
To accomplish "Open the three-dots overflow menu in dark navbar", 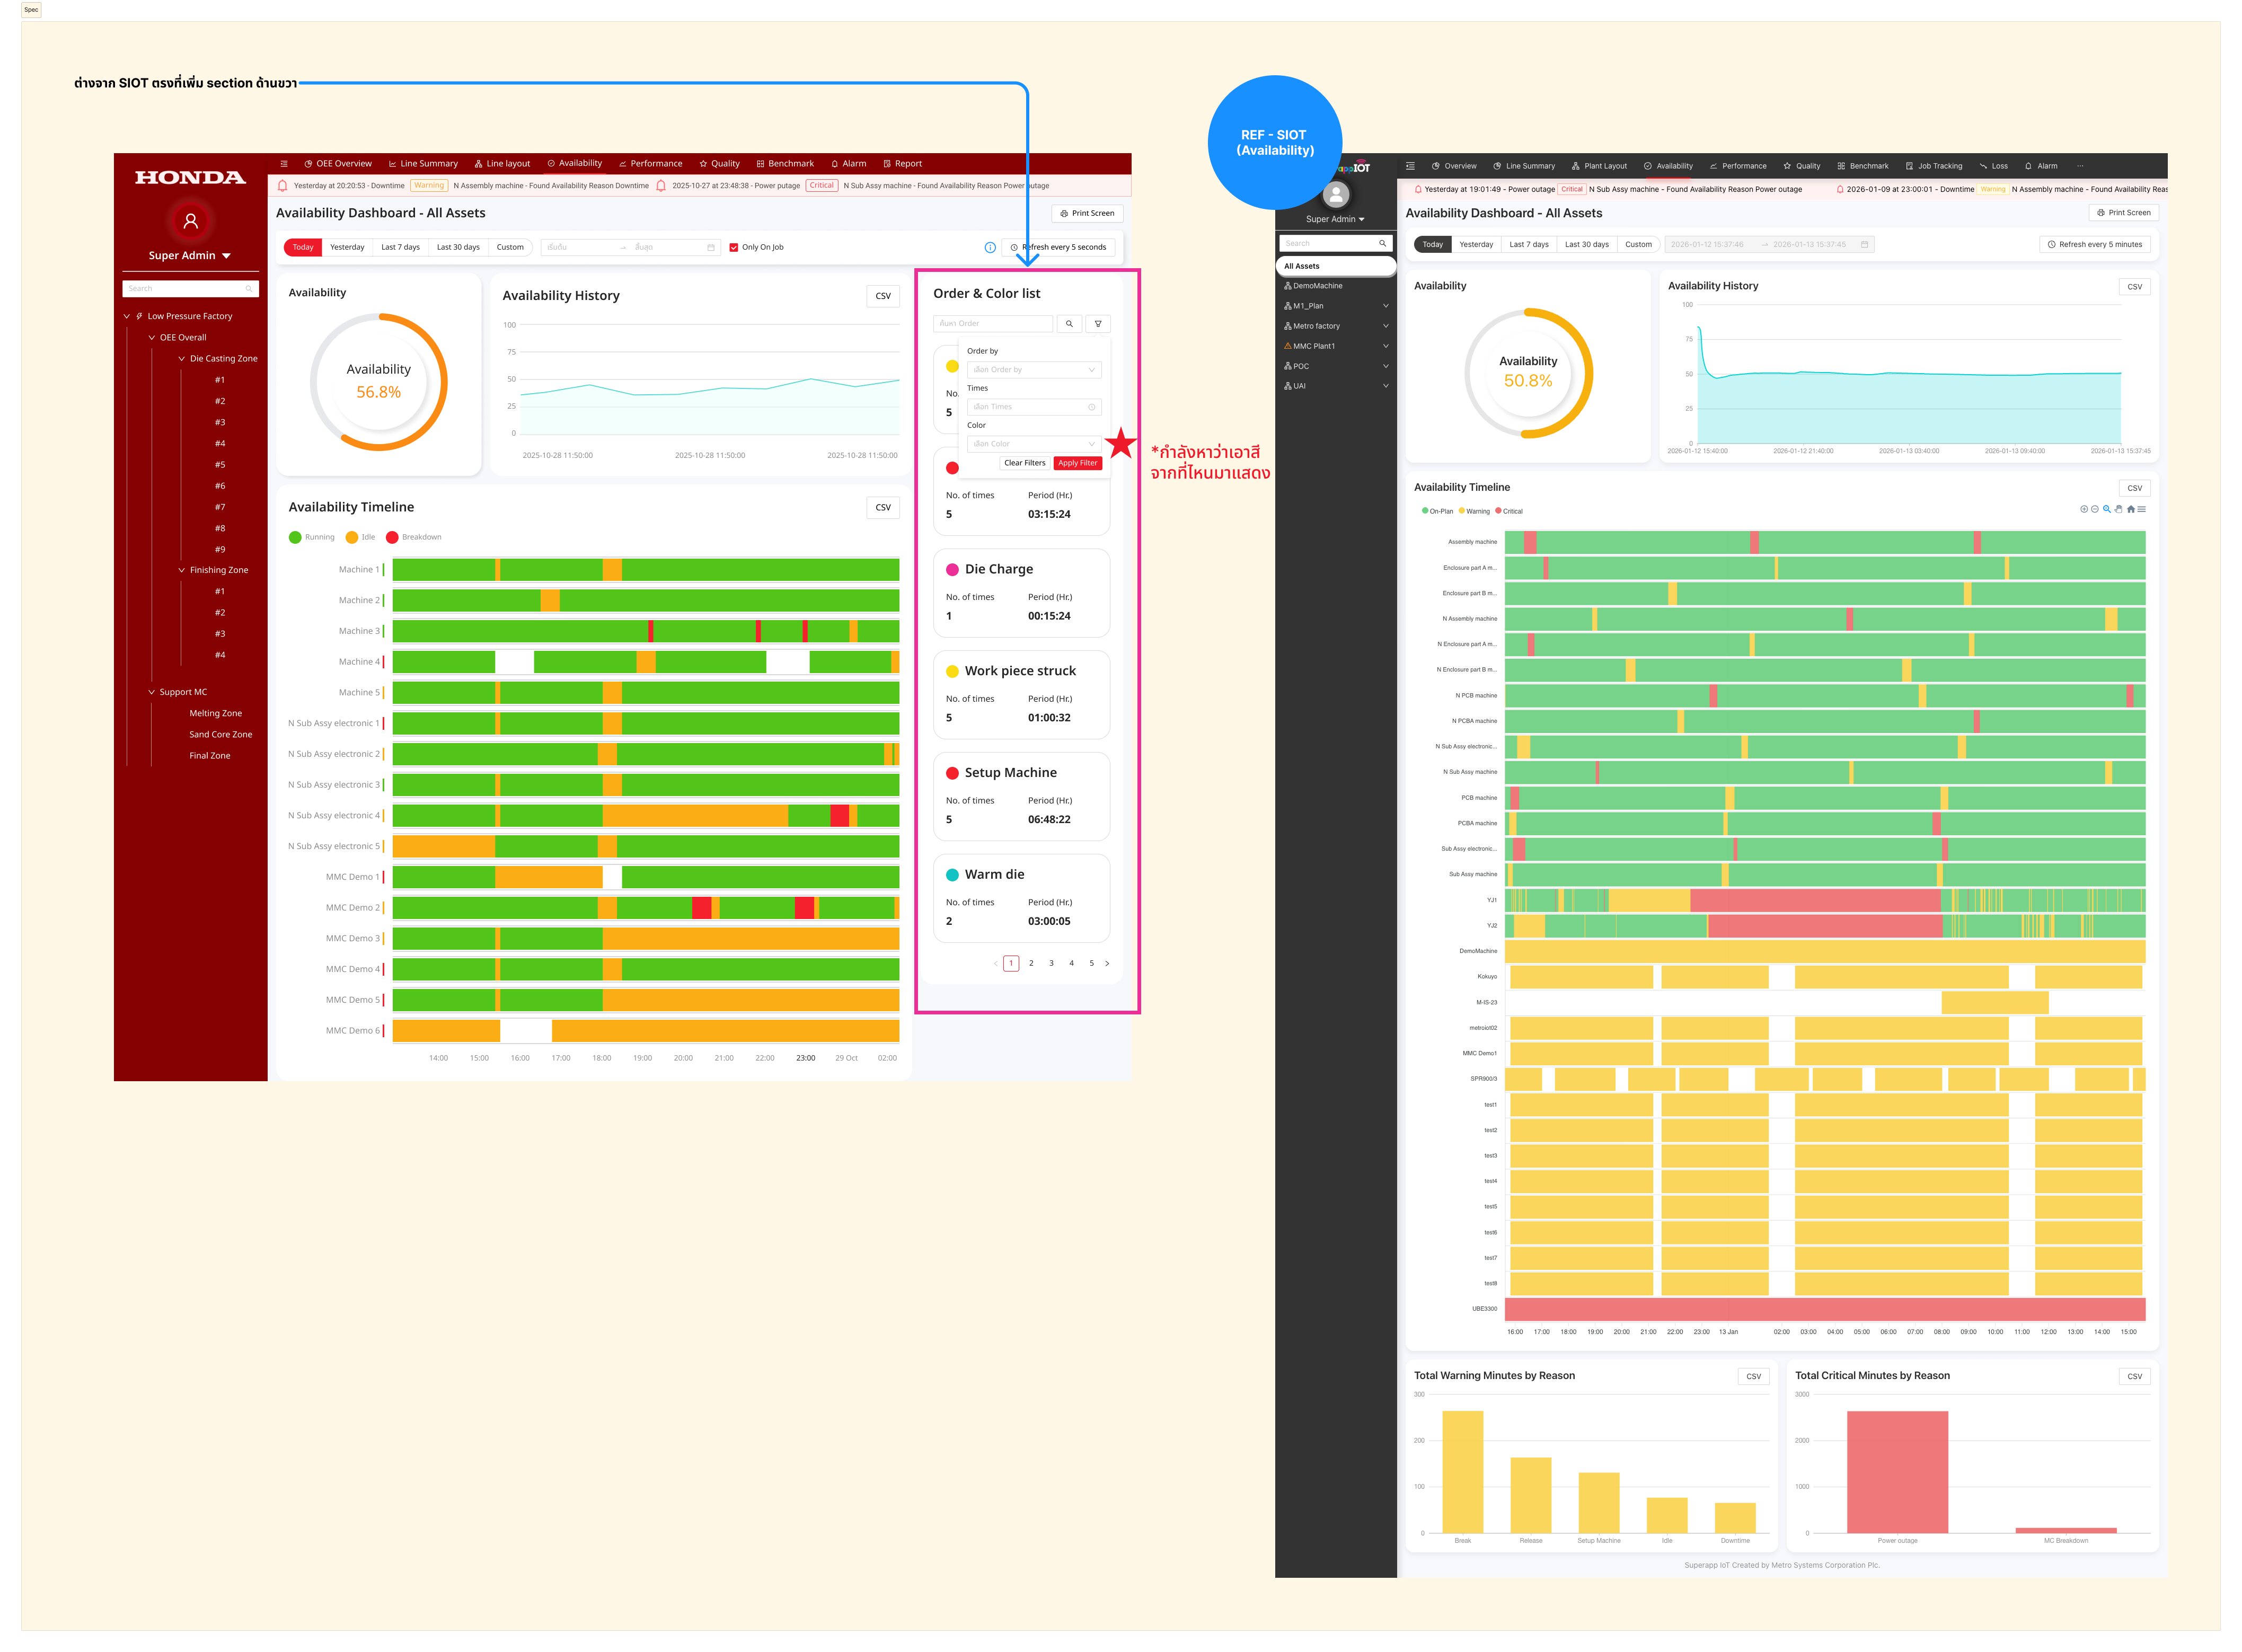I will (2080, 166).
